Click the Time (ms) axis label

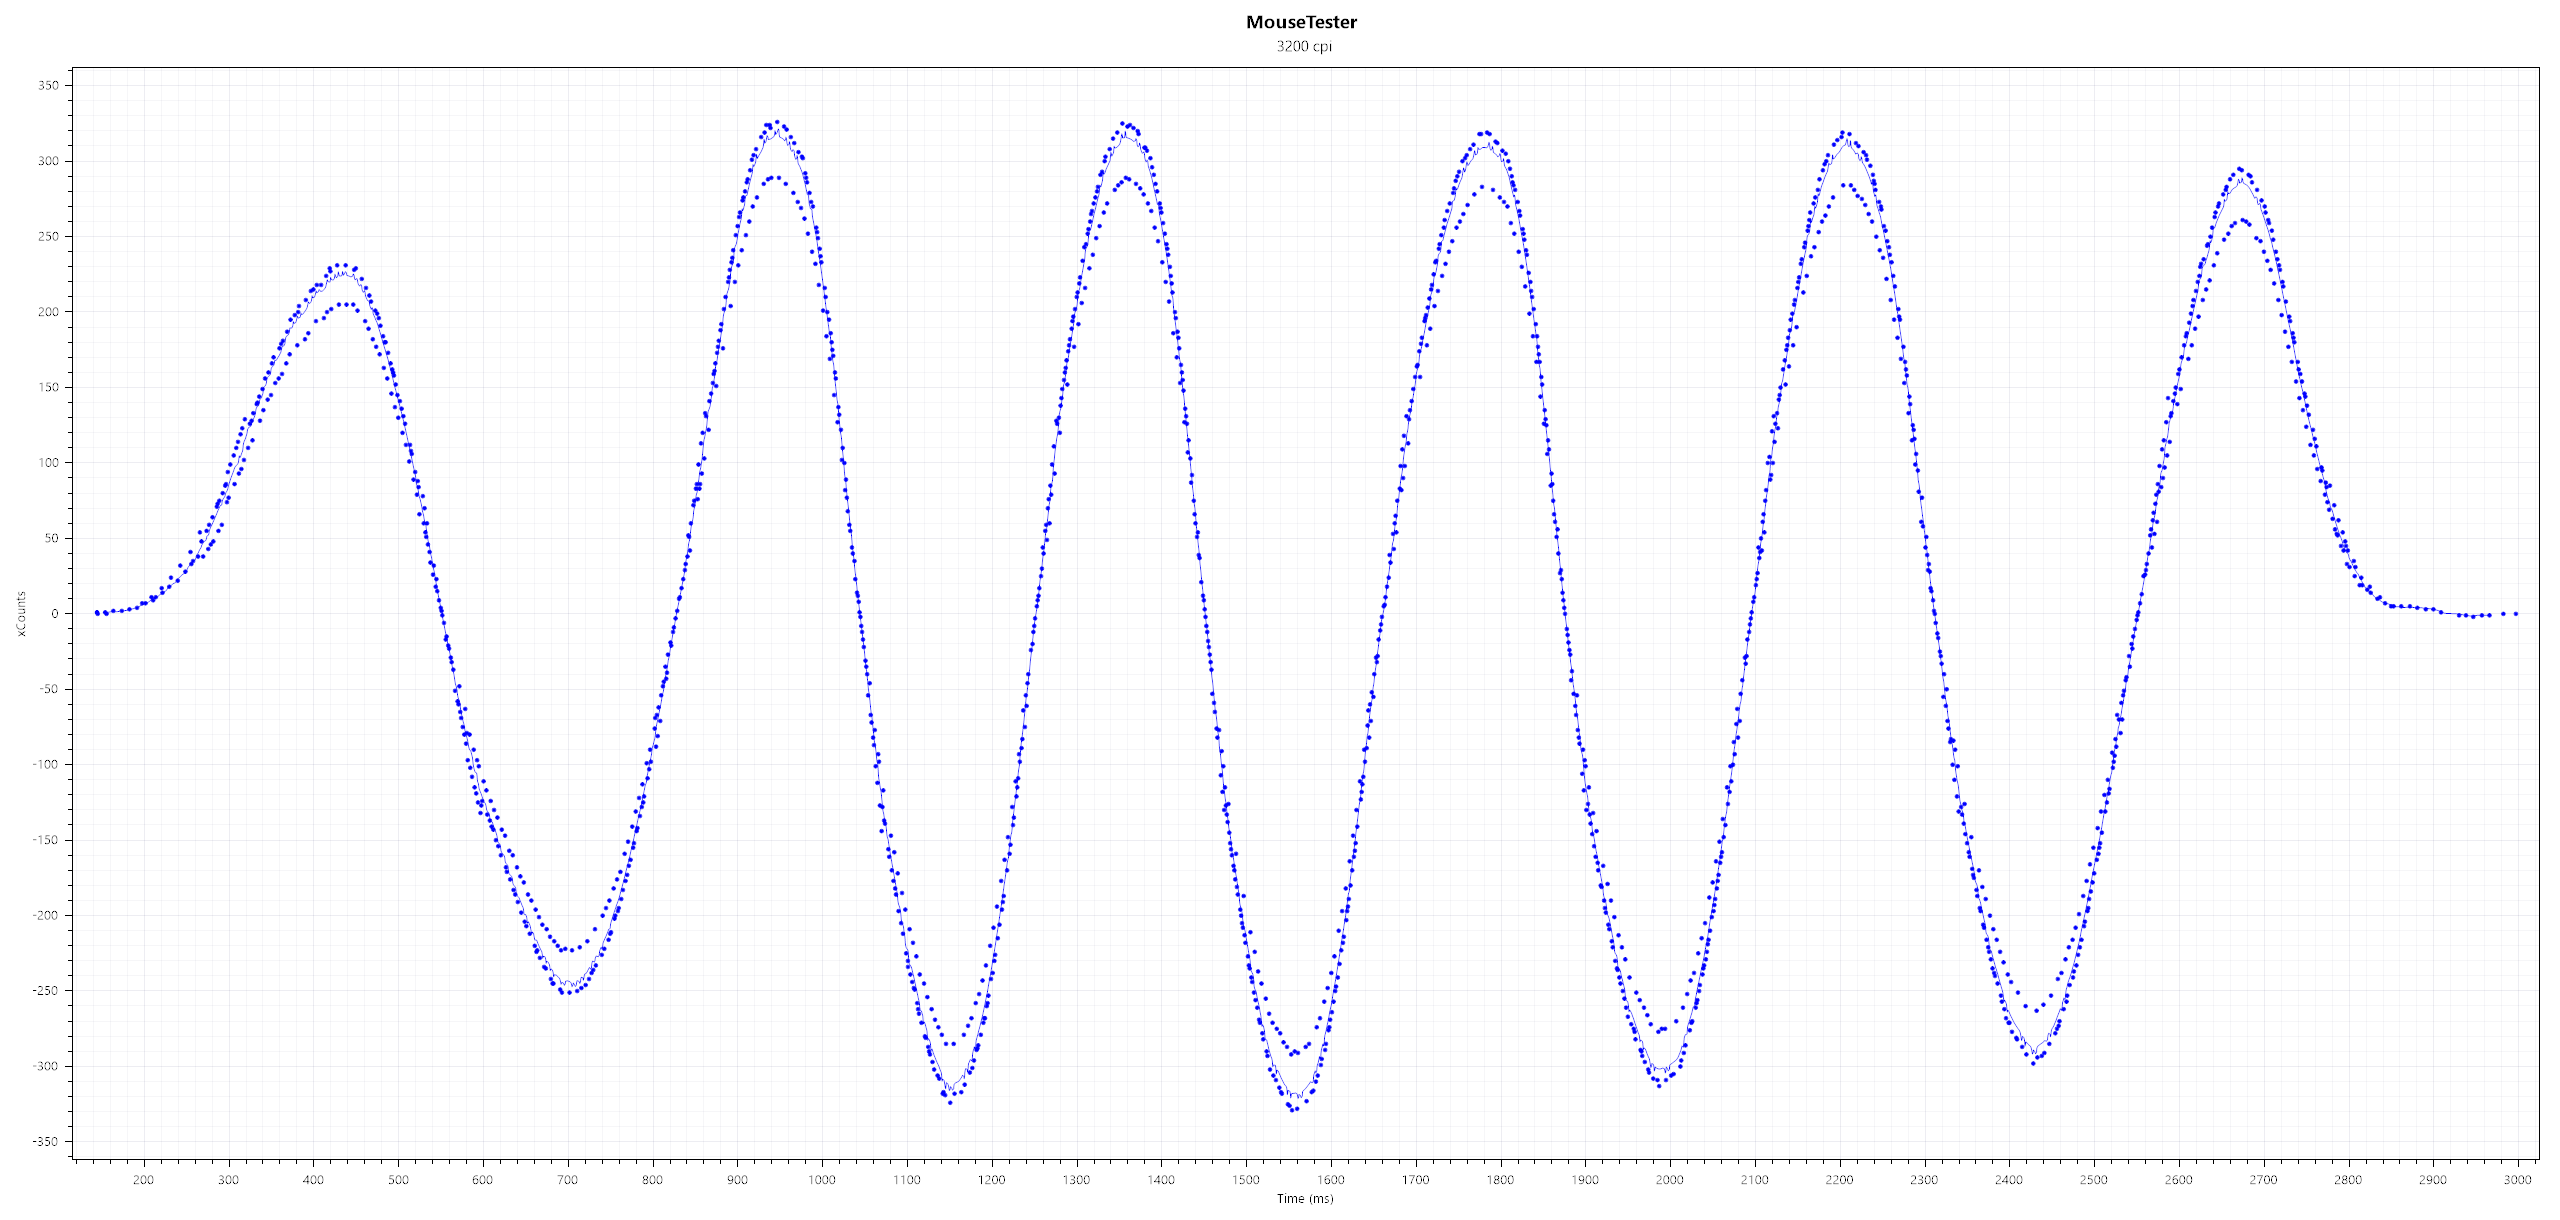1304,1199
